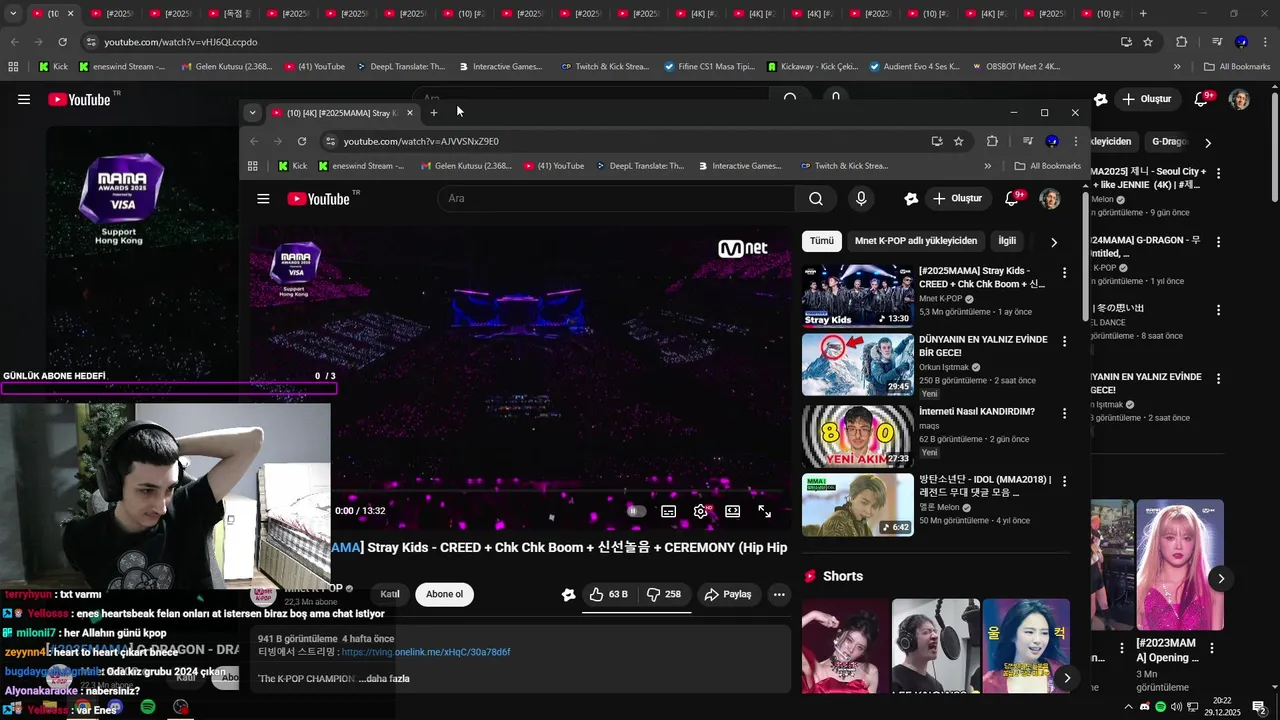This screenshot has width=1280, height=720.
Task: Open hamburger guide menu in the back YouTube window
Action: [24, 99]
